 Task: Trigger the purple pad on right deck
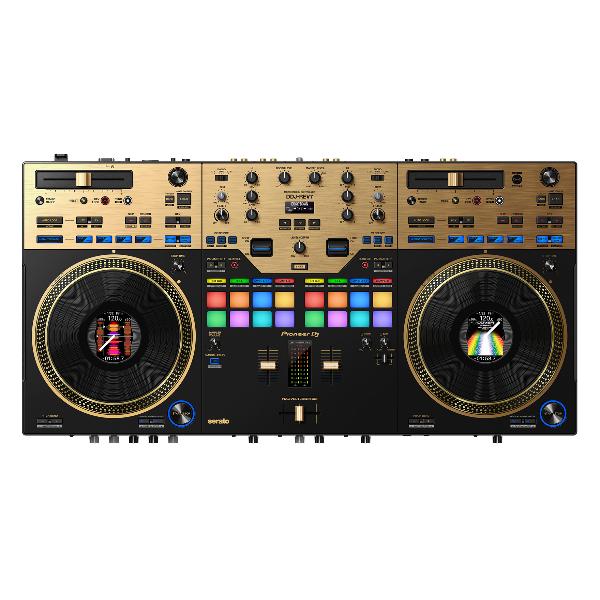coord(383,319)
